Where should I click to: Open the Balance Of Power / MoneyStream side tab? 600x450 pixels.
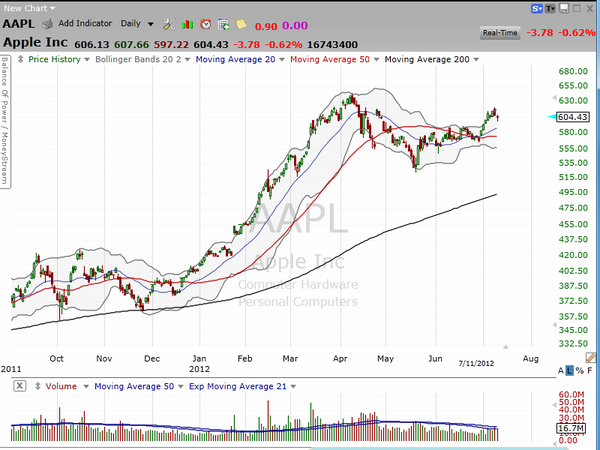[5, 121]
